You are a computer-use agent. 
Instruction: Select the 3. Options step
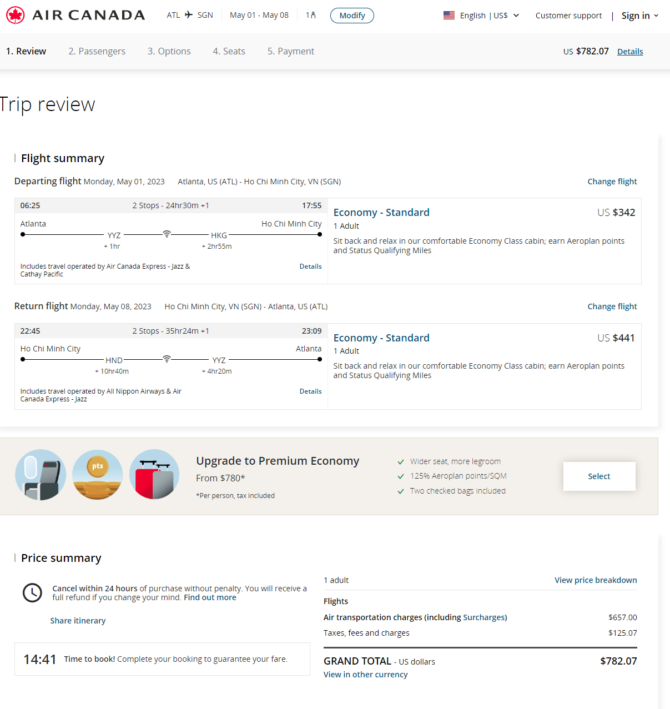pos(169,51)
